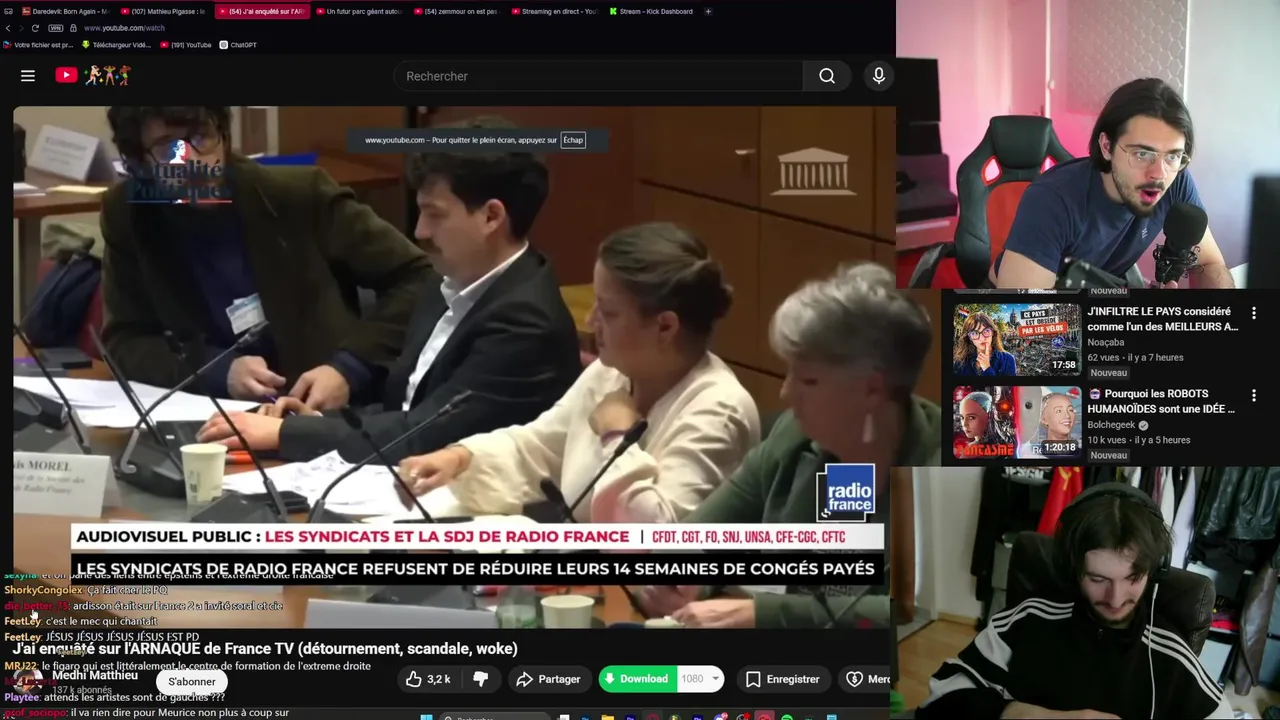
Task: Click the Radio France video player
Action: point(454,367)
